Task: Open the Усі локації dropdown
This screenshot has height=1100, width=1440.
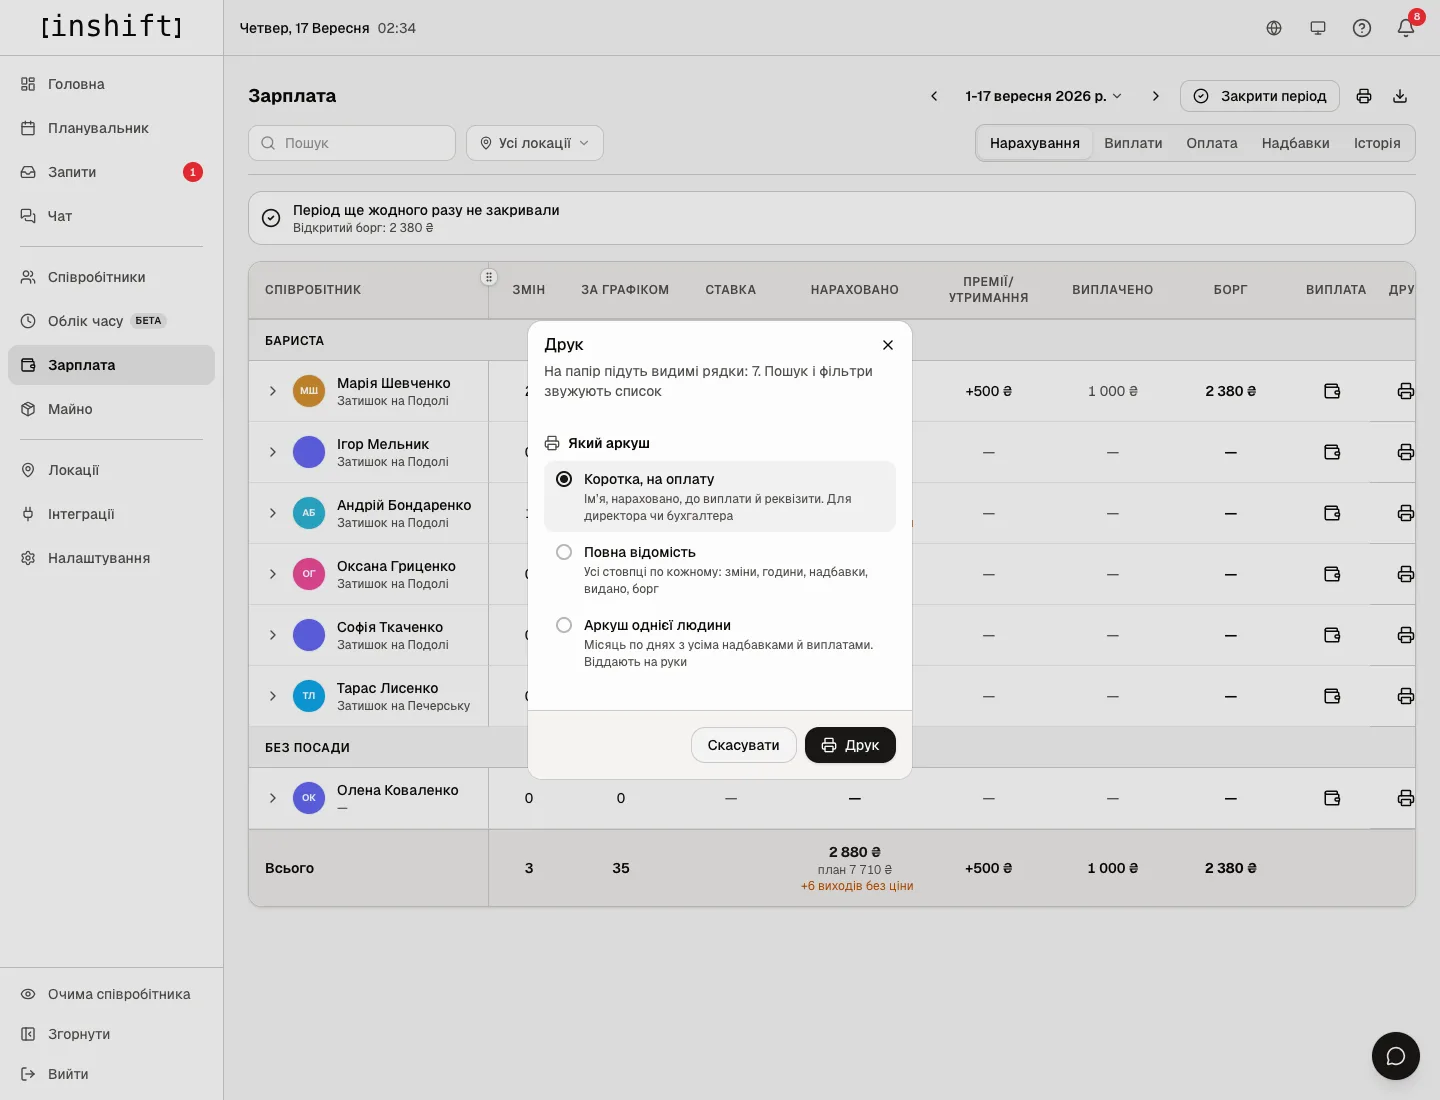Action: click(535, 143)
